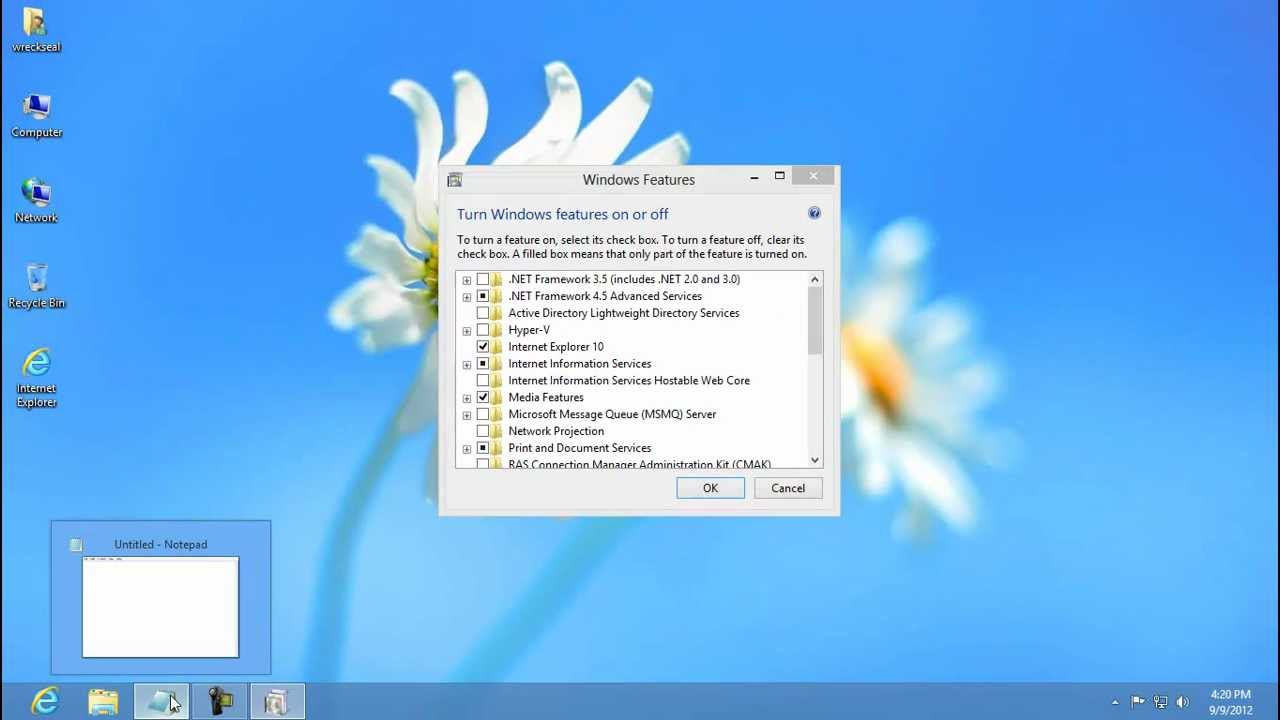Open Action Center flag icon
The height and width of the screenshot is (720, 1280).
tap(1138, 702)
